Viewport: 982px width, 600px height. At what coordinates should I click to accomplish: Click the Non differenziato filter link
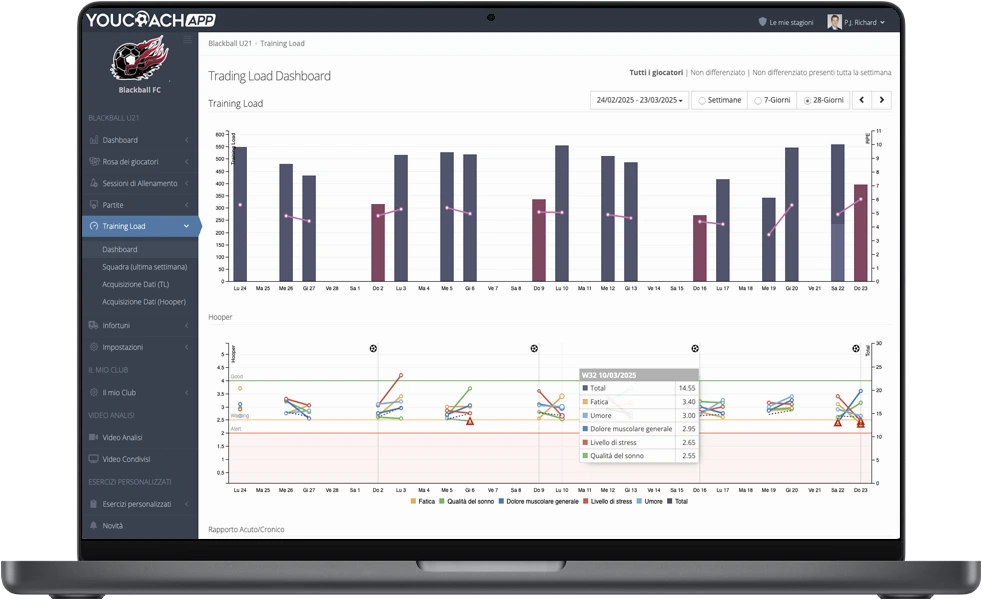coord(718,73)
